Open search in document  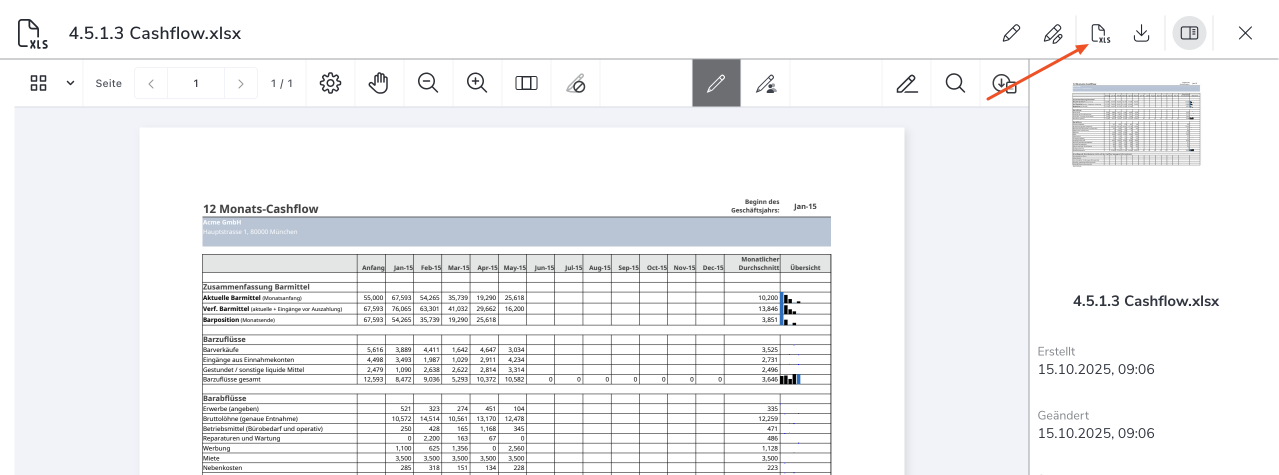pyautogui.click(x=955, y=83)
